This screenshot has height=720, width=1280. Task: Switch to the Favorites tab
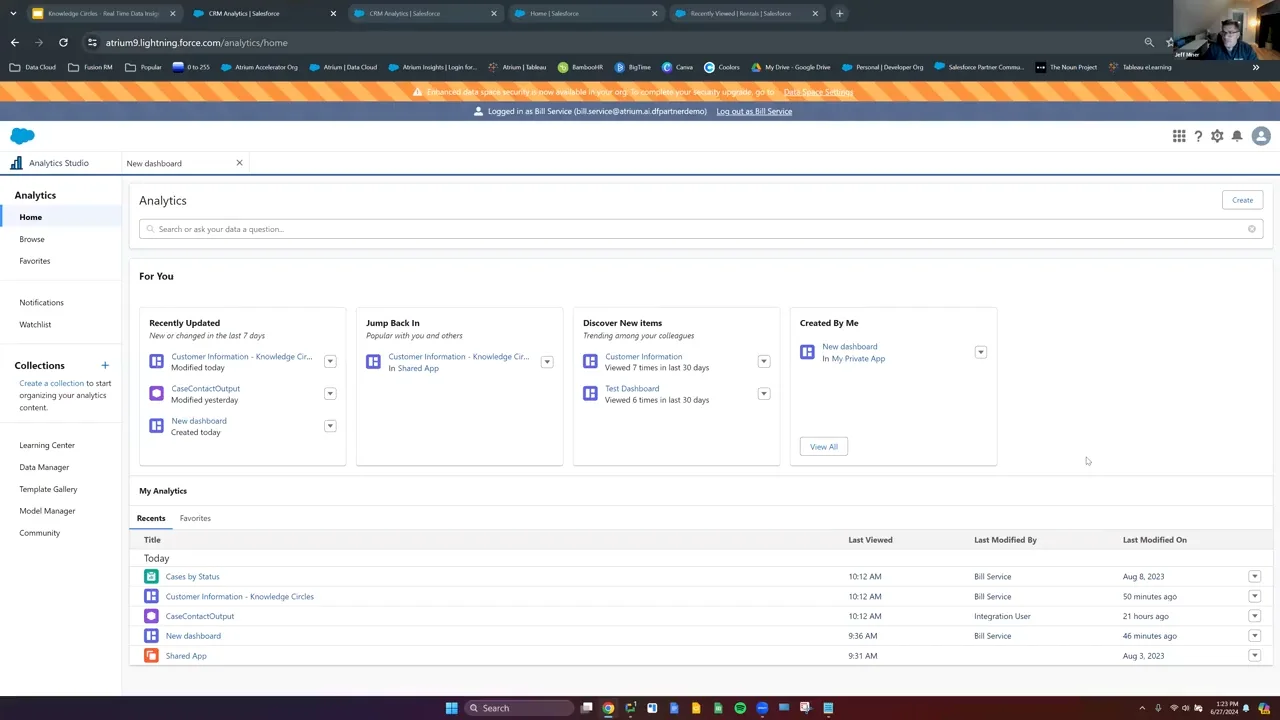tap(195, 518)
